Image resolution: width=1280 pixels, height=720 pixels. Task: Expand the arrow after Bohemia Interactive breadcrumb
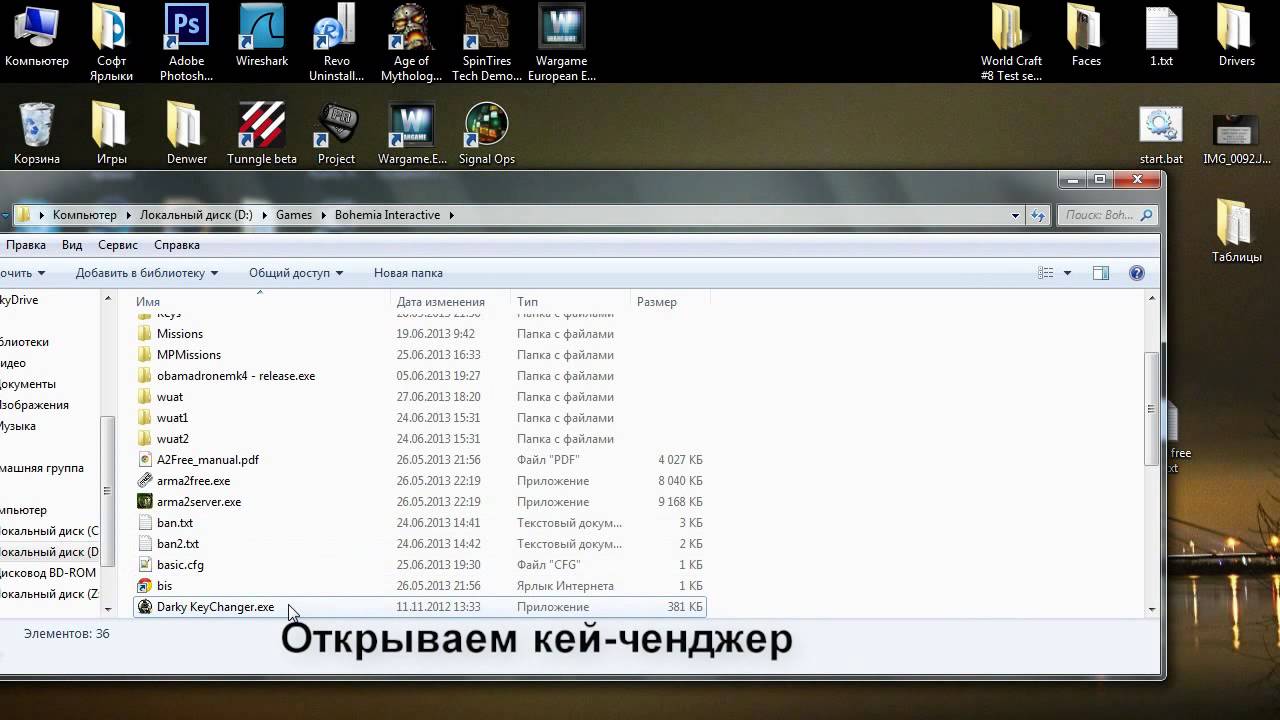tap(451, 215)
